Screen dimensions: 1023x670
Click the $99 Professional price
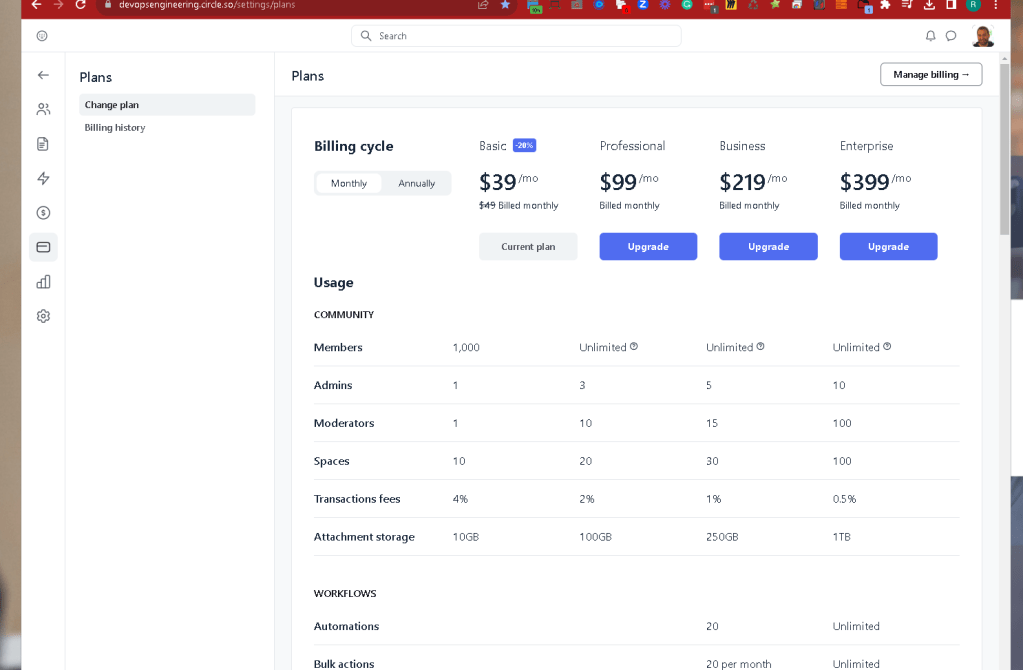tap(618, 182)
